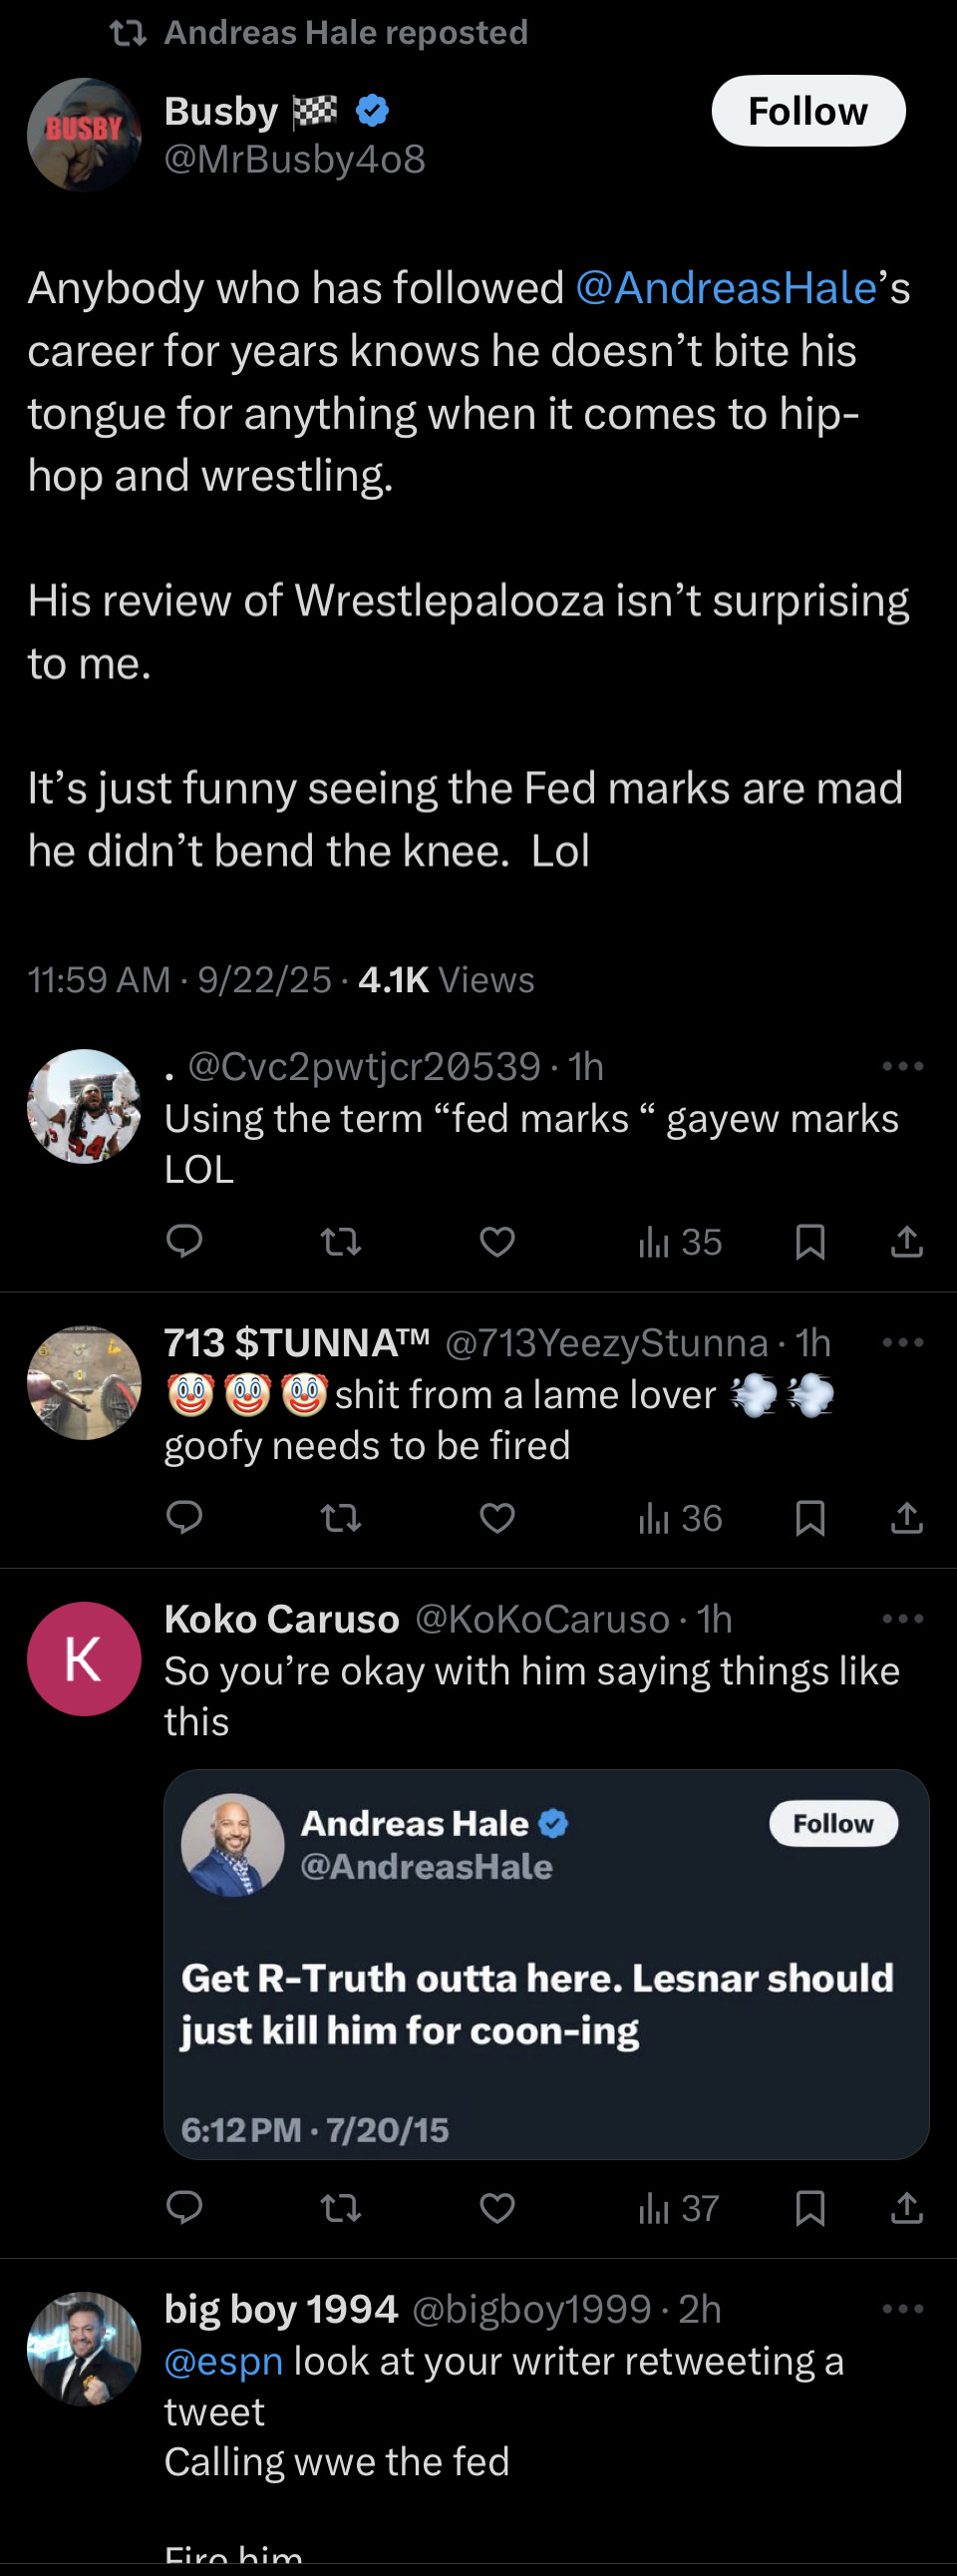Like the Koko Caruso reply
Viewport: 957px width, 2576px height.
[497, 2207]
